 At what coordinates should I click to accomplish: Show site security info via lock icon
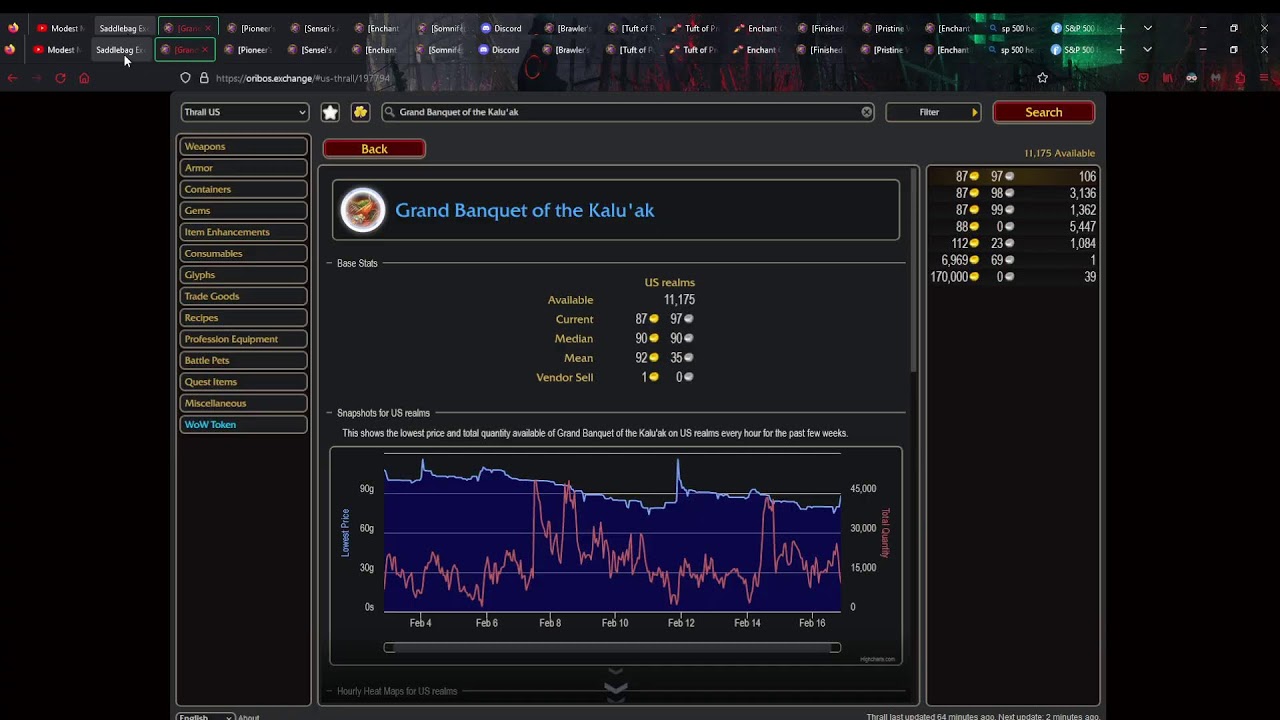tap(204, 78)
